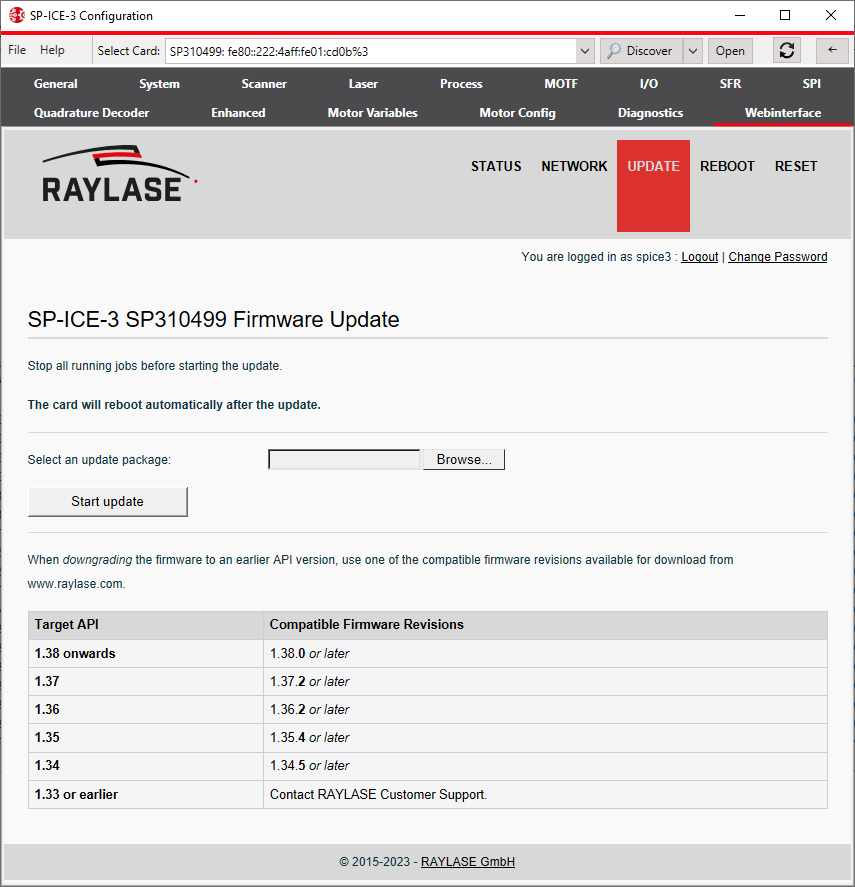Select the Webinterface tab

783,113
